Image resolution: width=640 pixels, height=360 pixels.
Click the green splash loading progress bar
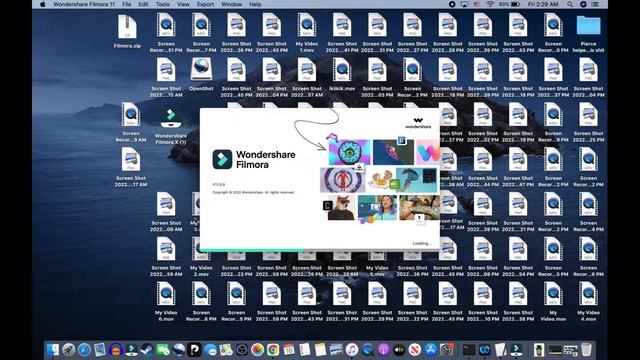pyautogui.click(x=252, y=250)
